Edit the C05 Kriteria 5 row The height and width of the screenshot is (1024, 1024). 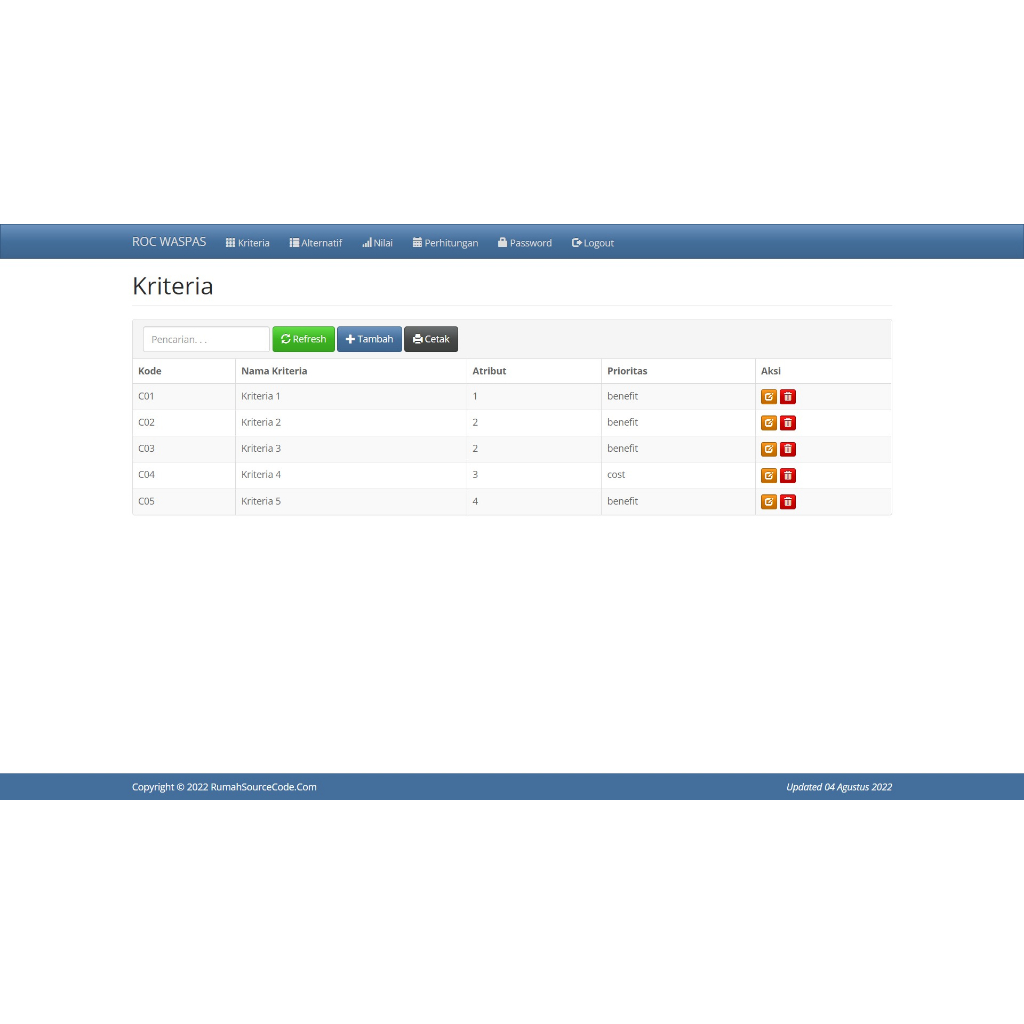coord(769,502)
